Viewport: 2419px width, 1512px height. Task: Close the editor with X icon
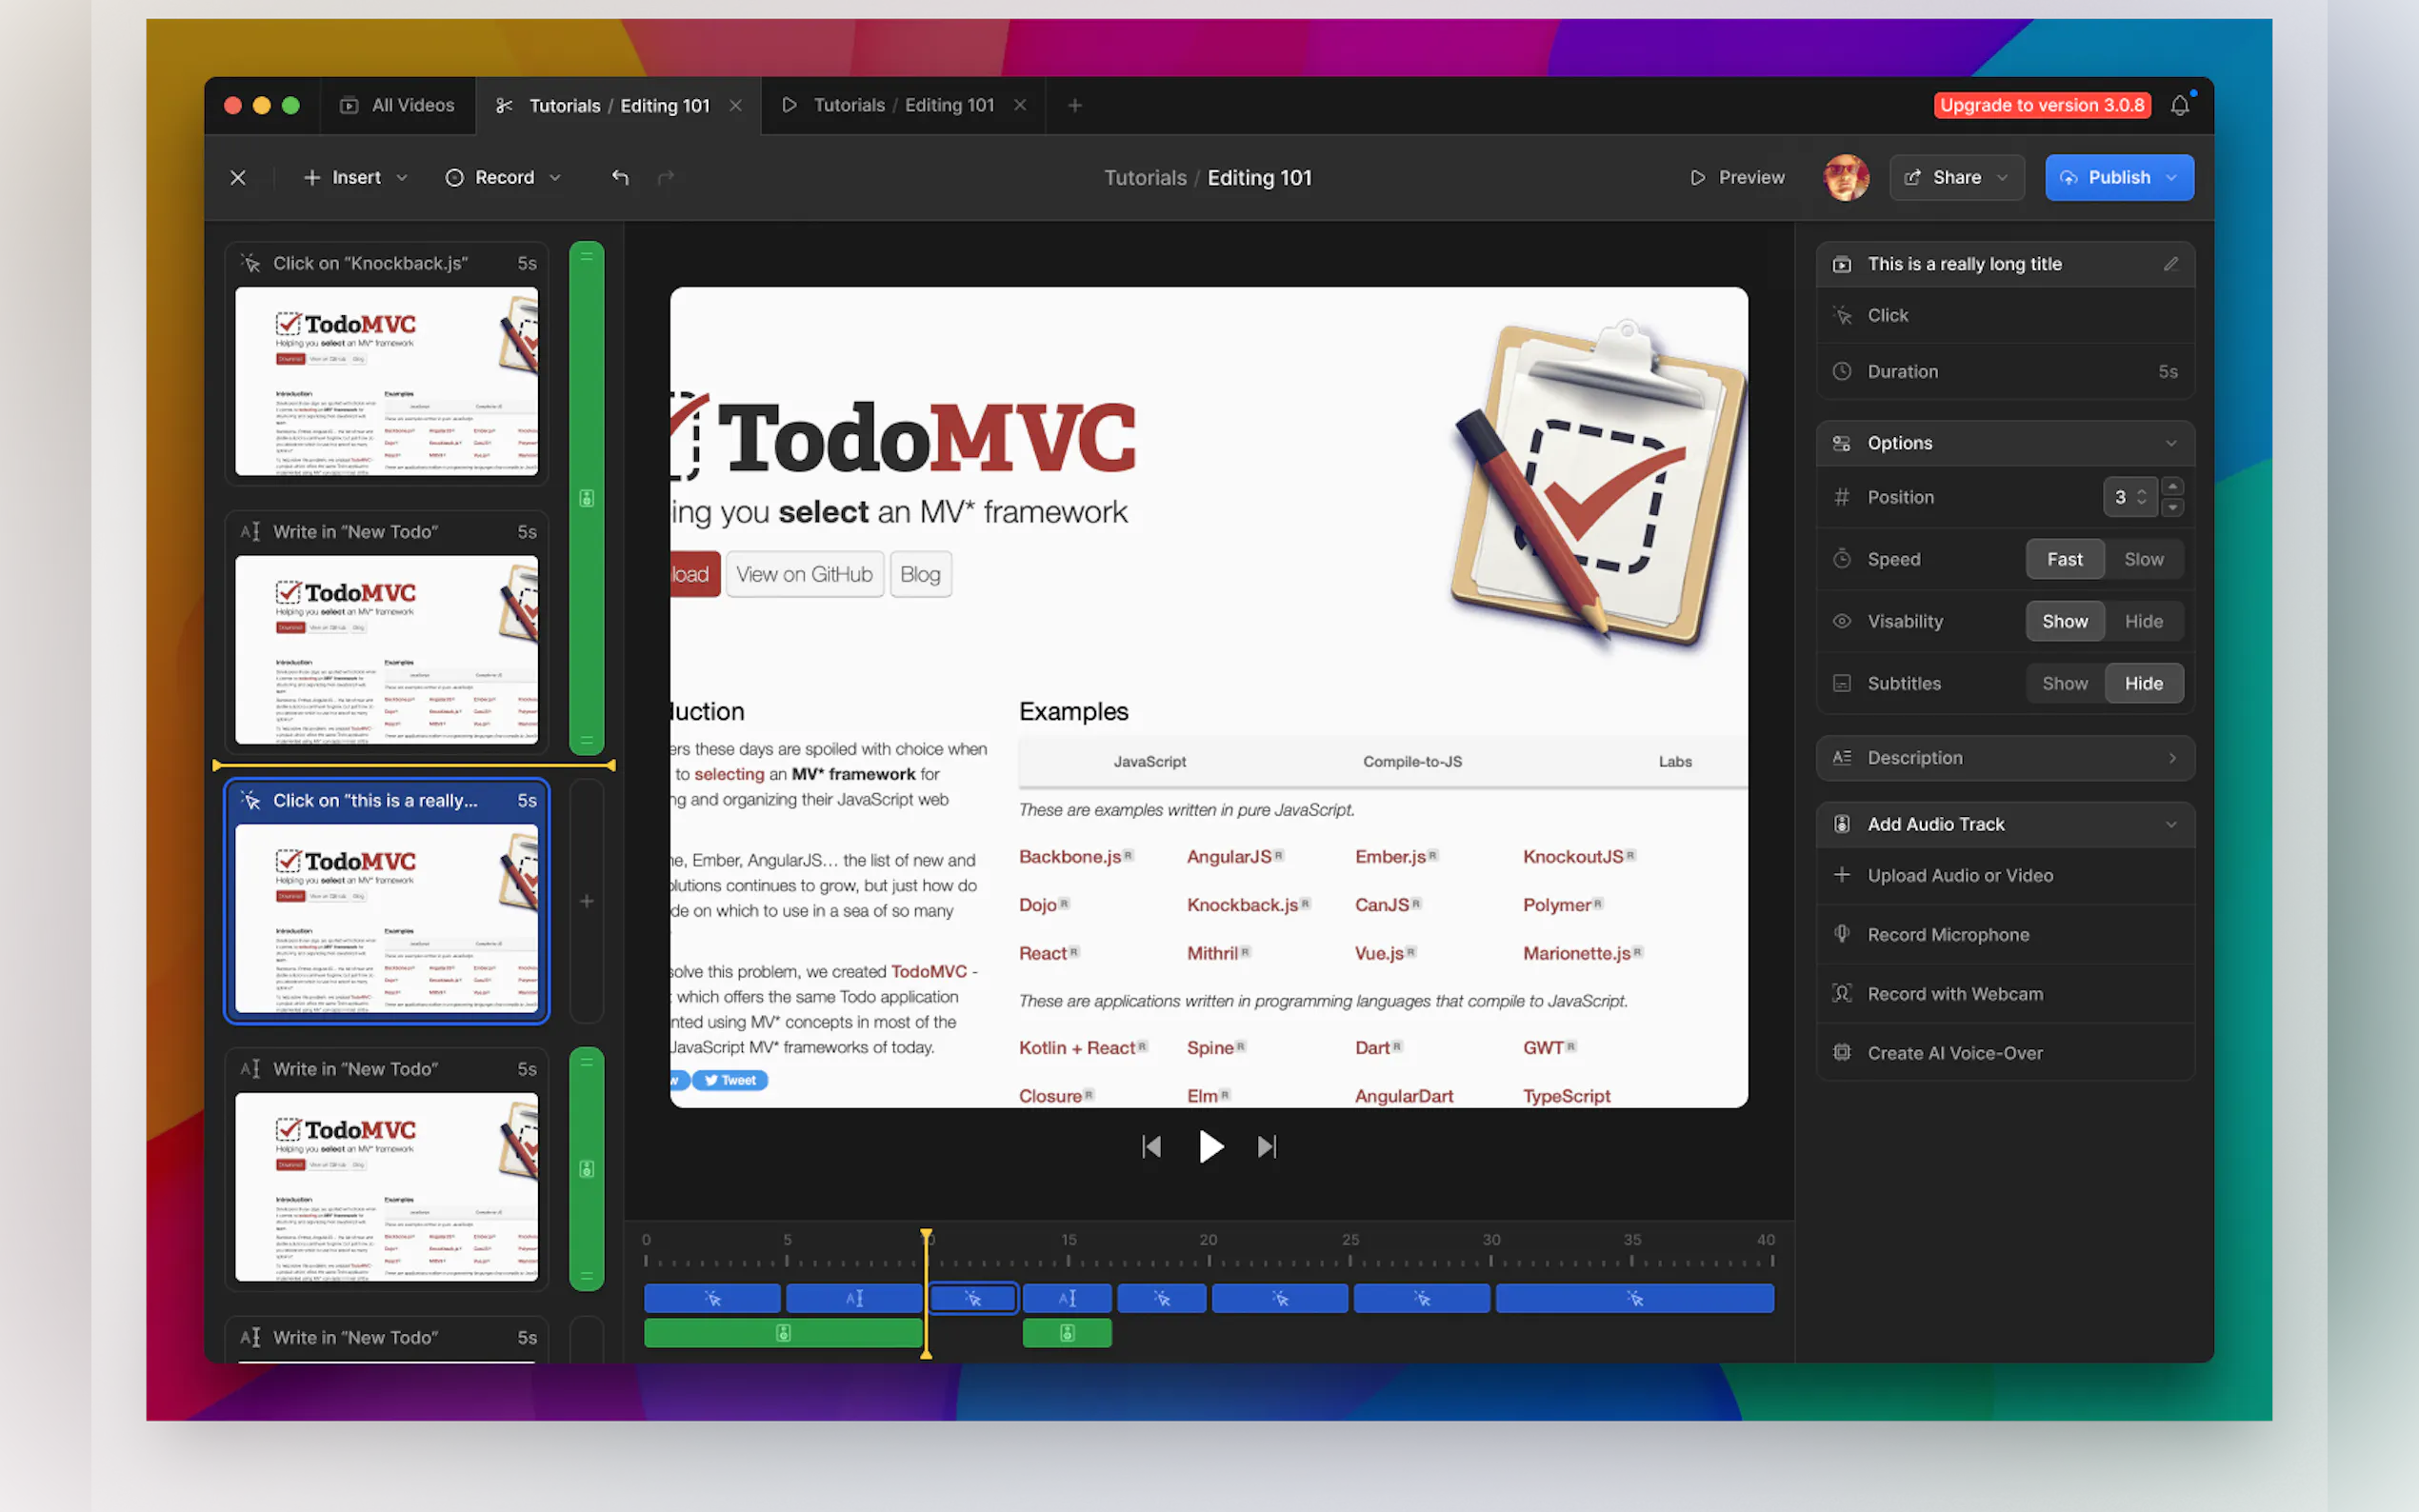[x=238, y=177]
